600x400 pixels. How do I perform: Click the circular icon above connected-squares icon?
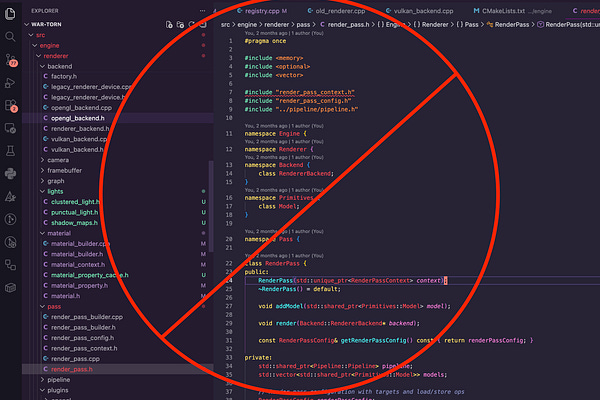tap(10, 242)
